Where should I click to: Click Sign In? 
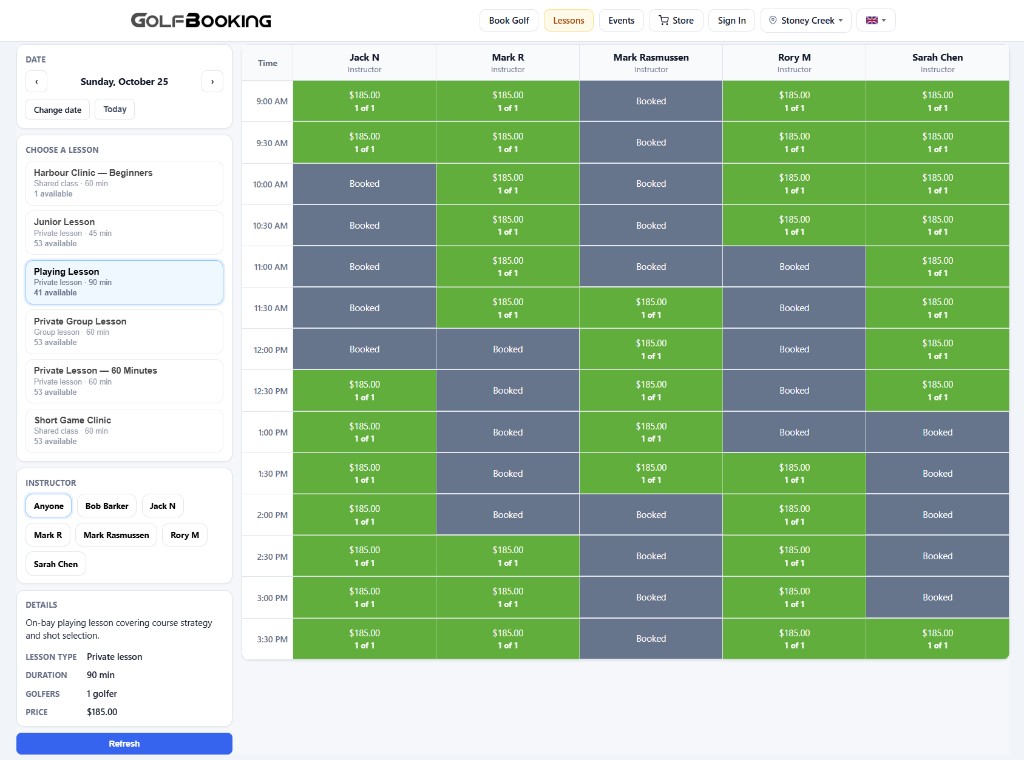[731, 20]
